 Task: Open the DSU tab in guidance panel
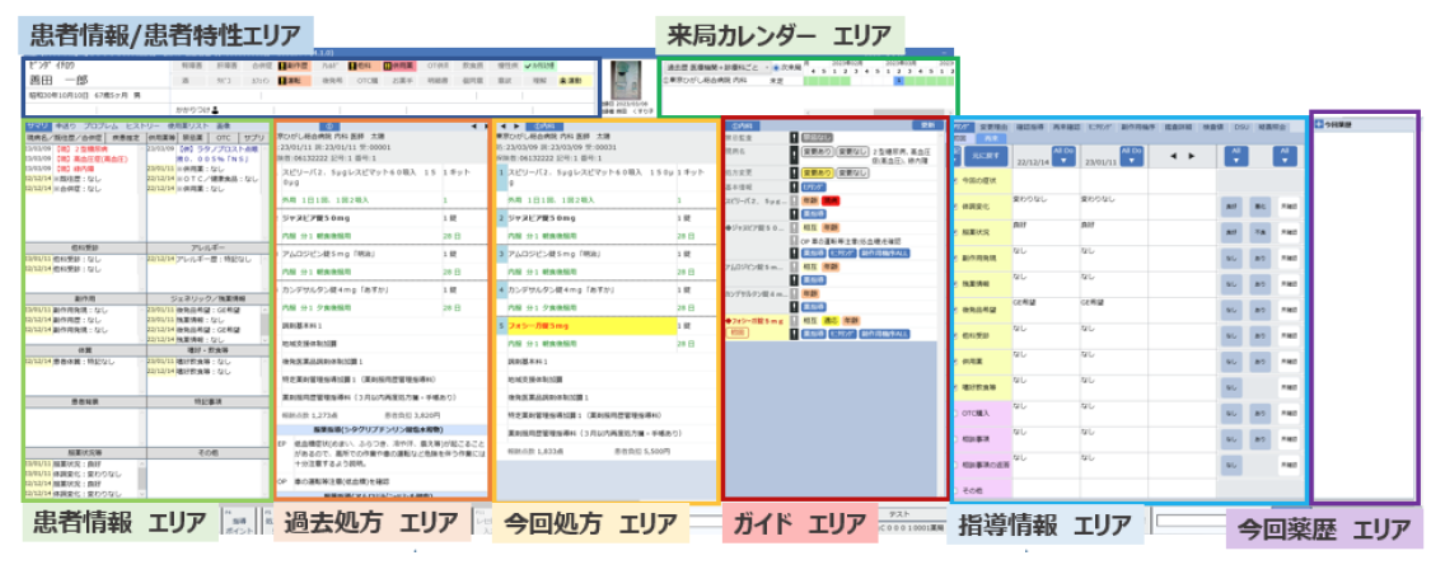[x=1241, y=127]
